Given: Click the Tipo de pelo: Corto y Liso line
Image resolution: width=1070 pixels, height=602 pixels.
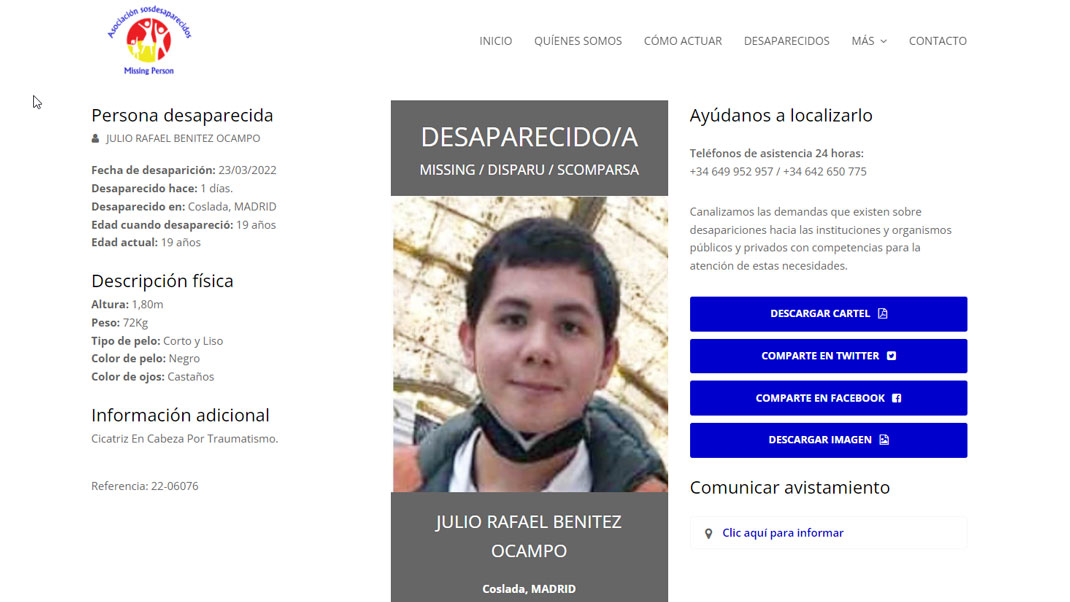Looking at the screenshot, I should point(157,341).
